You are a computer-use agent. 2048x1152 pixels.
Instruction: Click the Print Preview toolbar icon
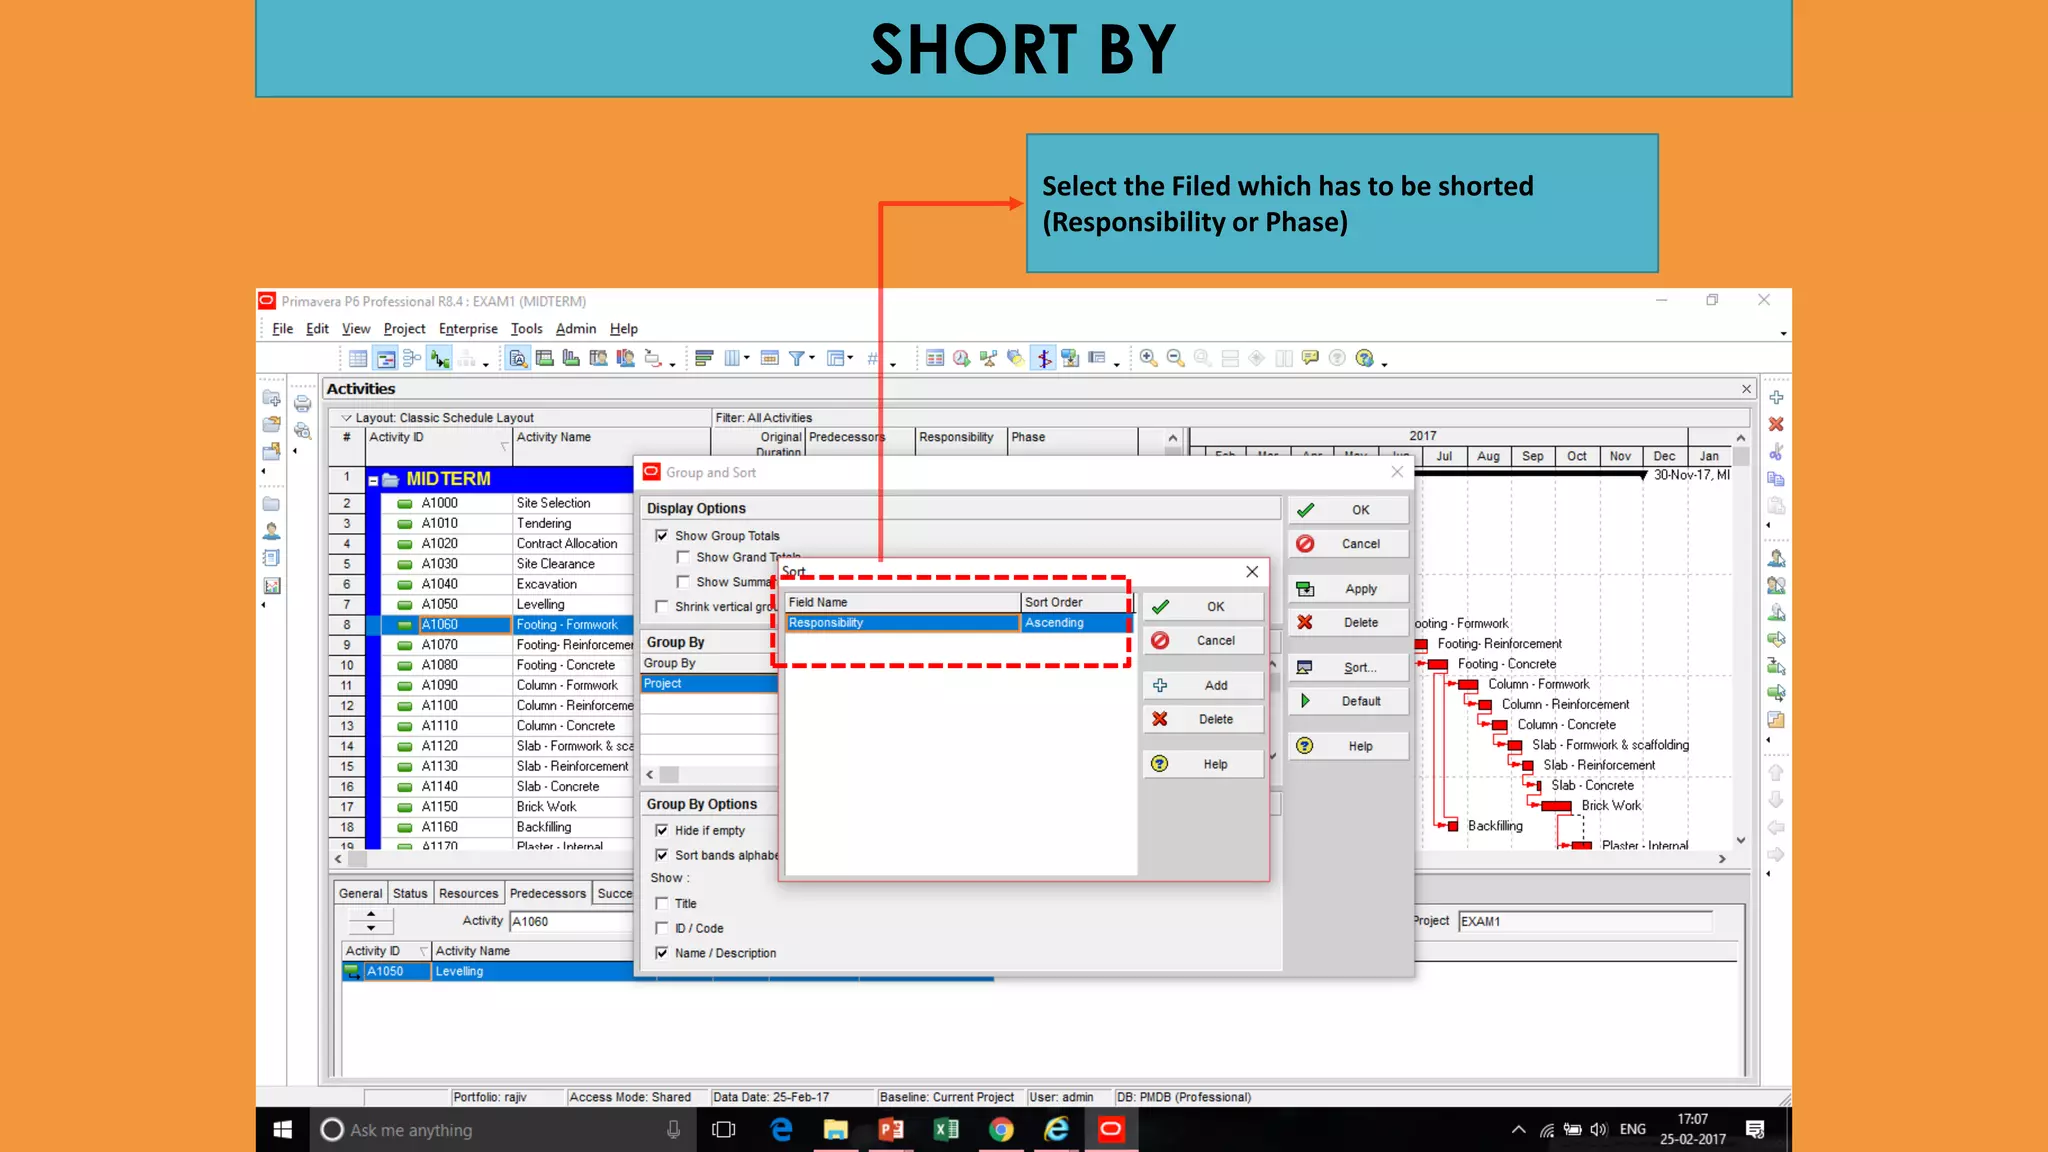(x=302, y=431)
